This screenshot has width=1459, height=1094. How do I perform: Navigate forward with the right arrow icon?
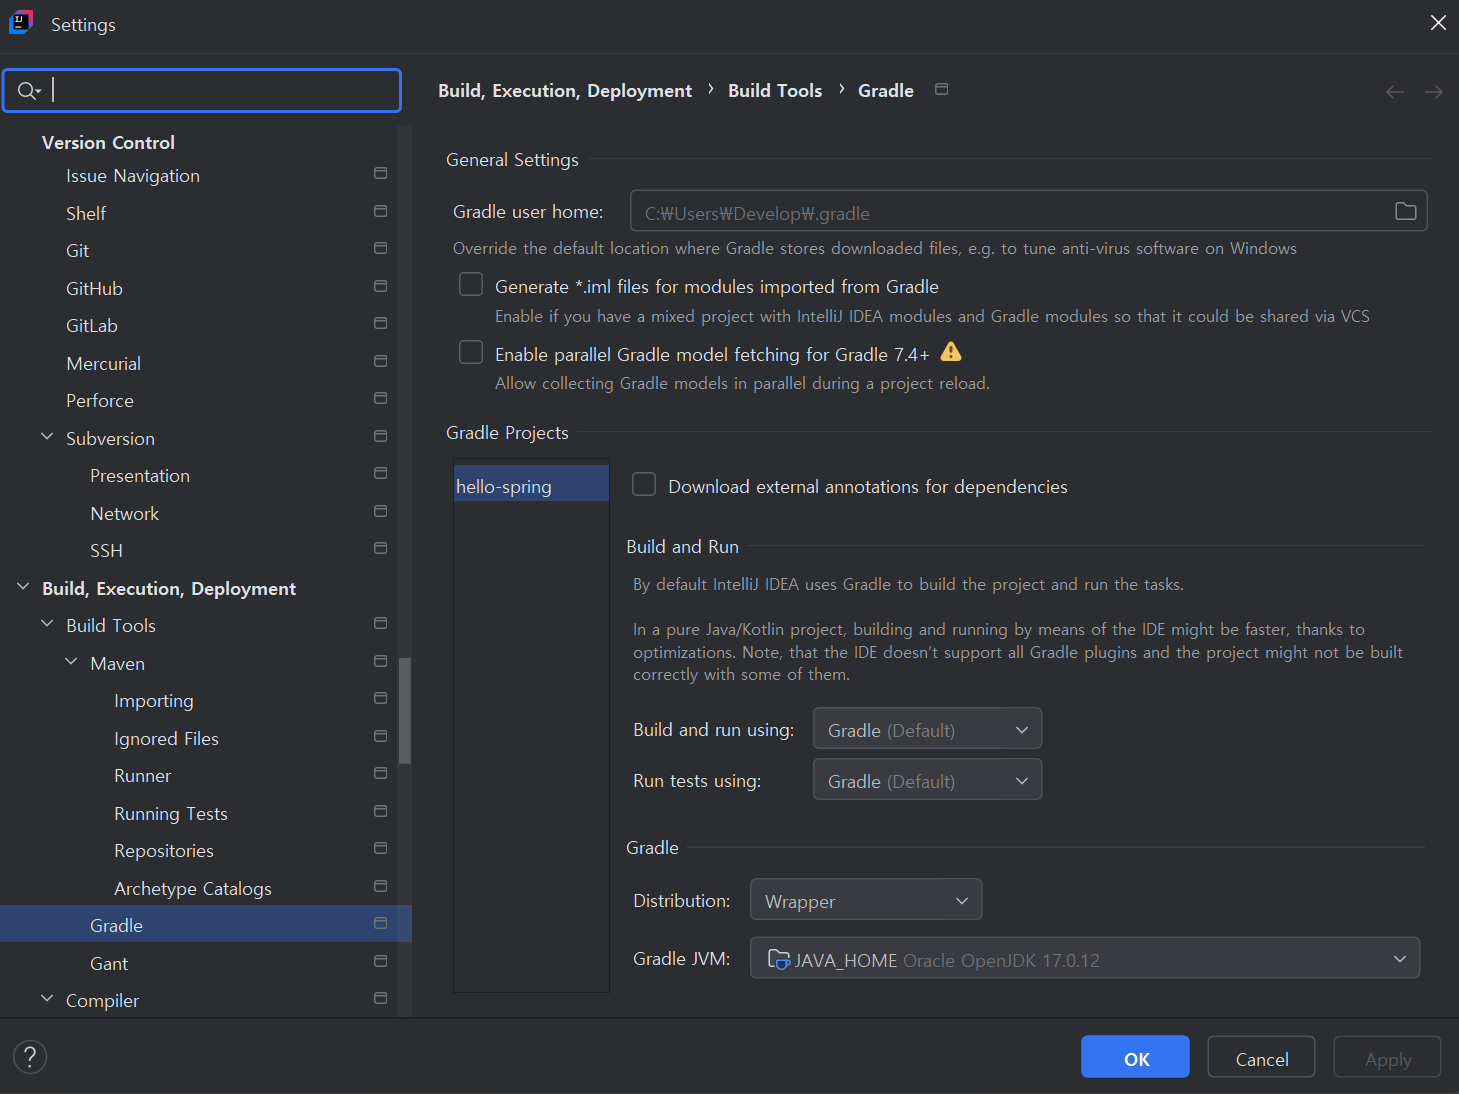(x=1433, y=92)
